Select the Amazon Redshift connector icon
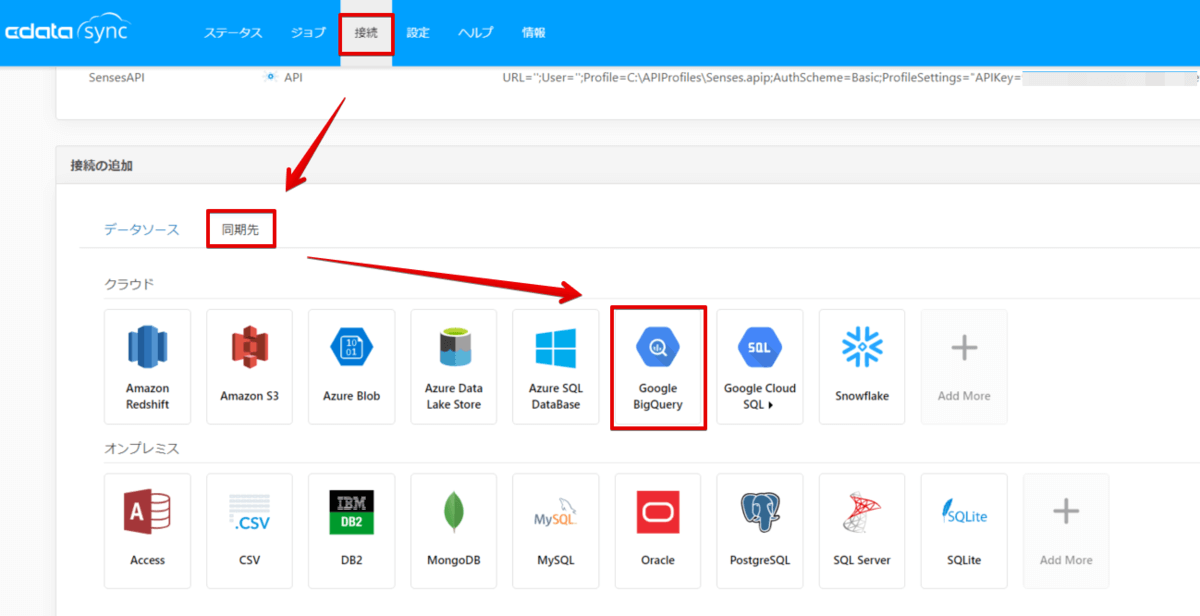1200x616 pixels. coord(148,366)
